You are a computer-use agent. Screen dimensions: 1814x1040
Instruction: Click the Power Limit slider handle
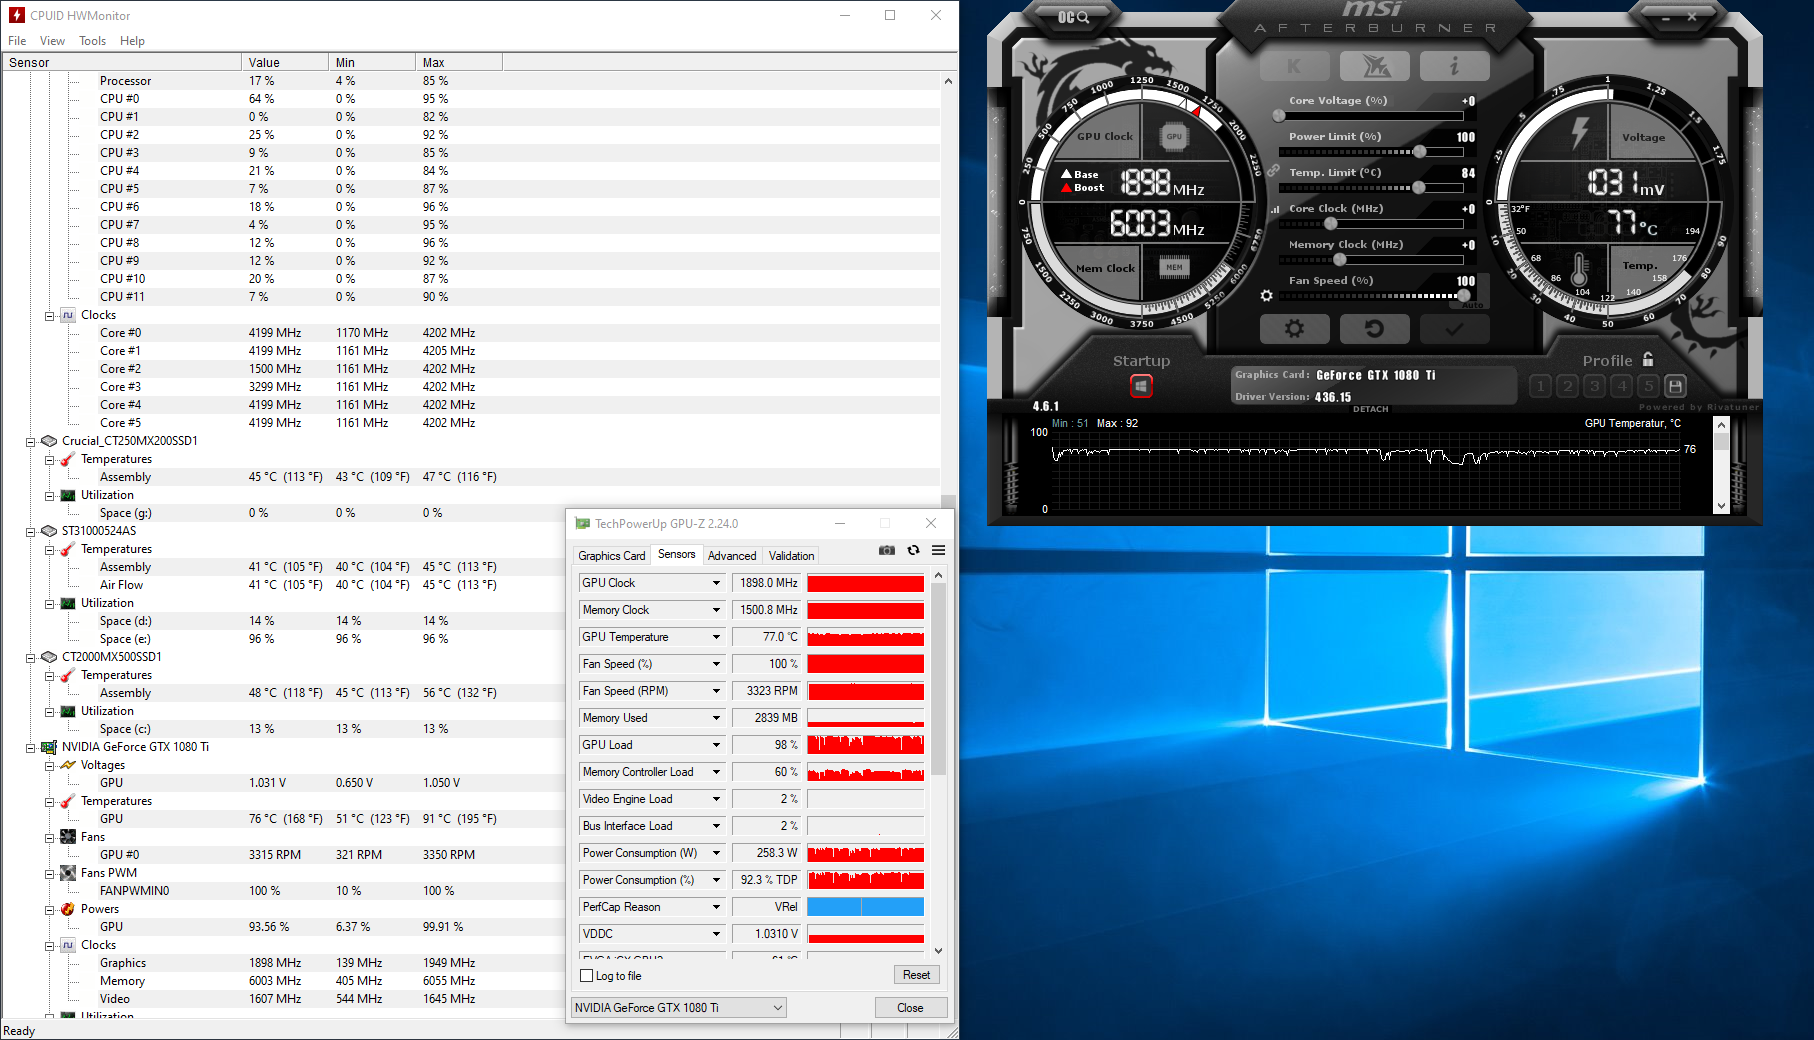click(1420, 152)
